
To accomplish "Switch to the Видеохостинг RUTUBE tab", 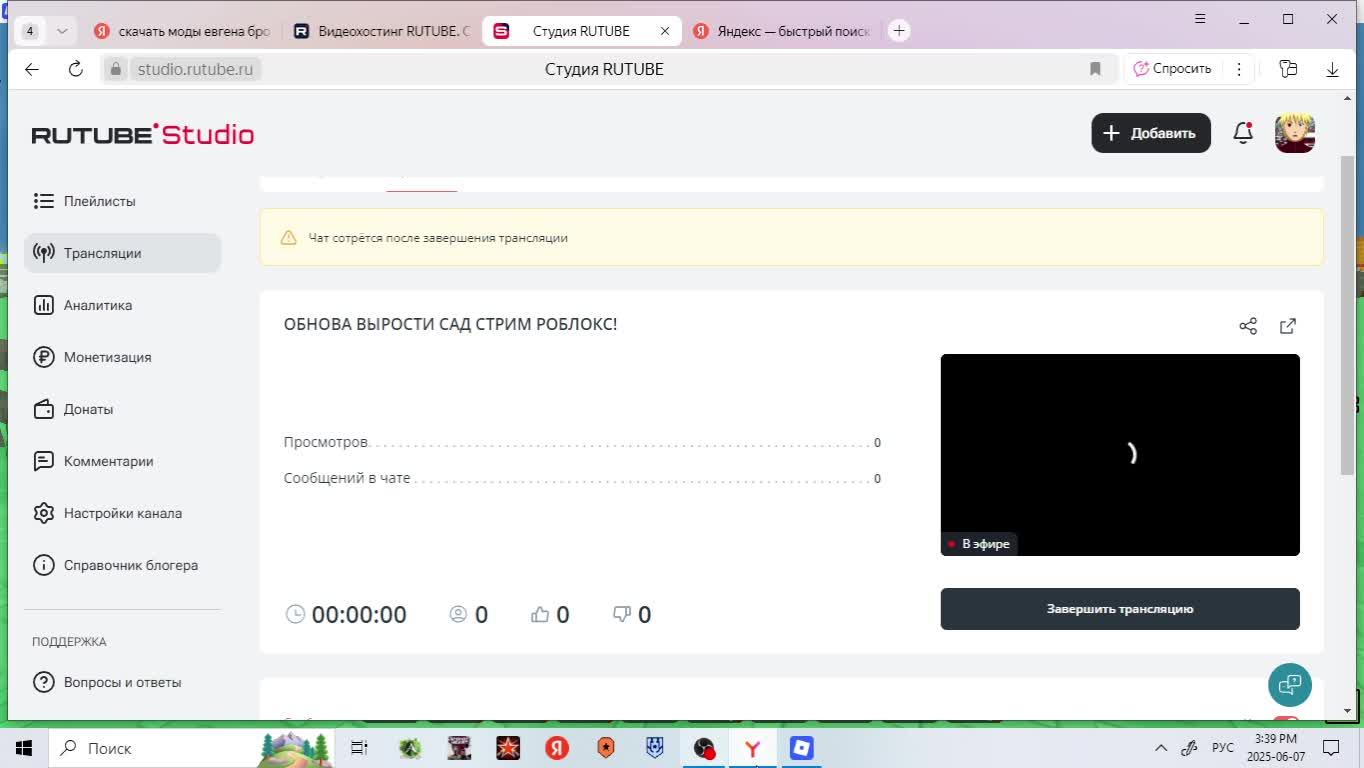I will pos(382,31).
